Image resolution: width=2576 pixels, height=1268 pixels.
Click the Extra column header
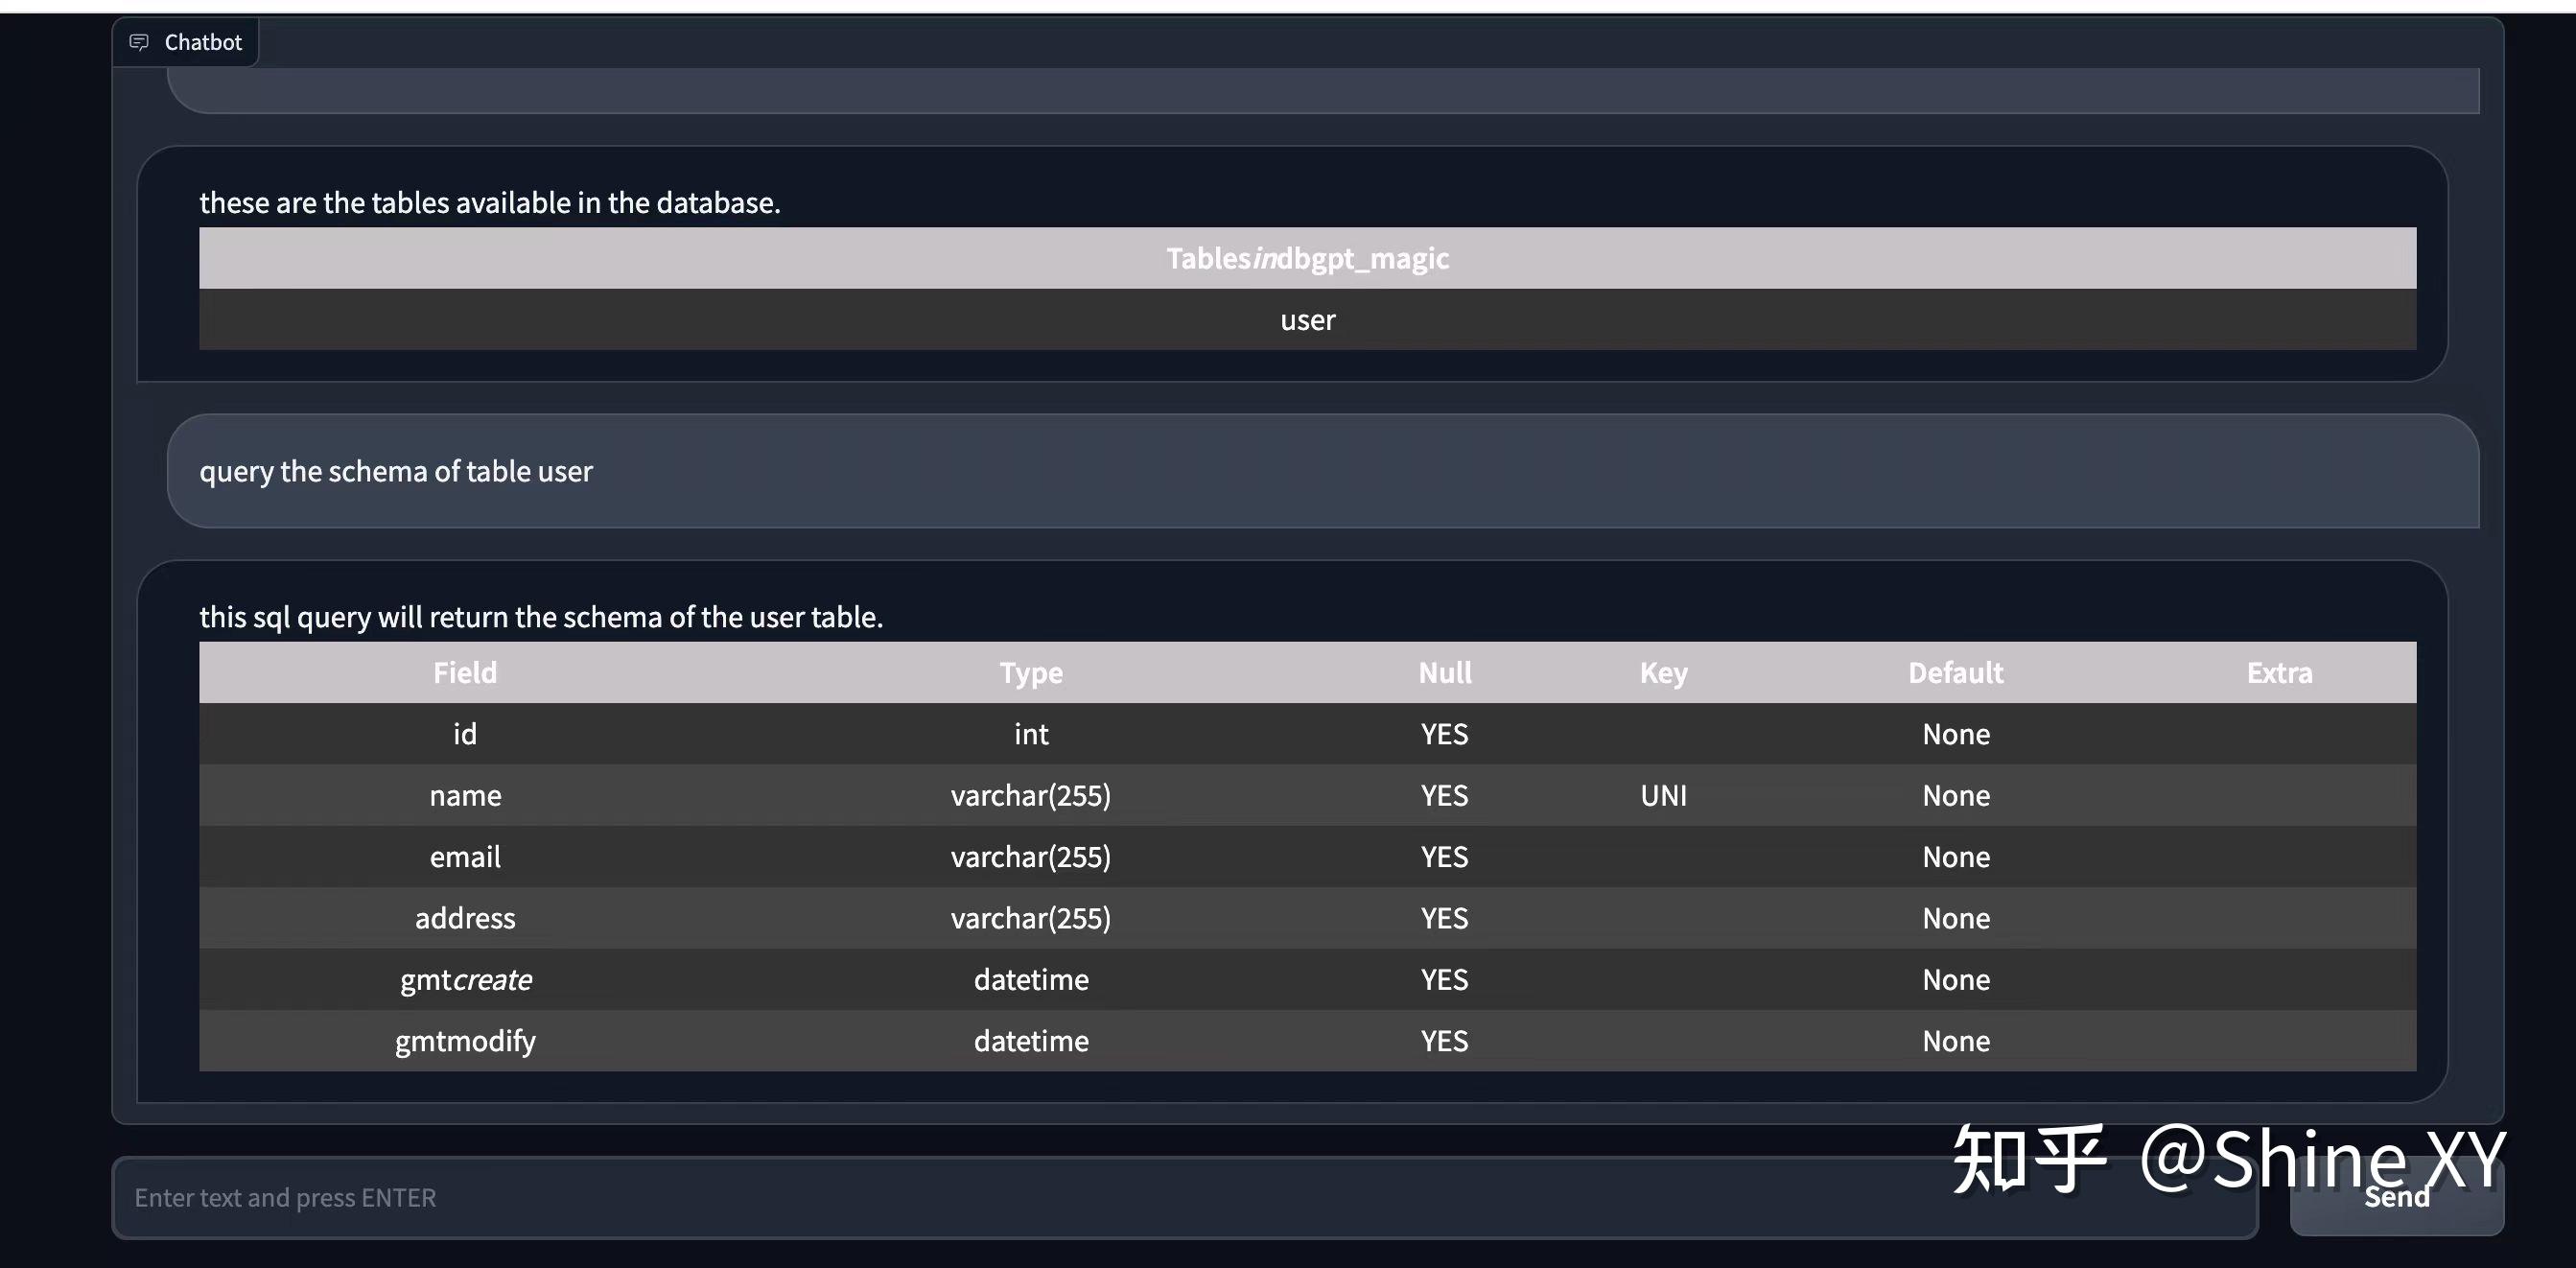[x=2280, y=672]
